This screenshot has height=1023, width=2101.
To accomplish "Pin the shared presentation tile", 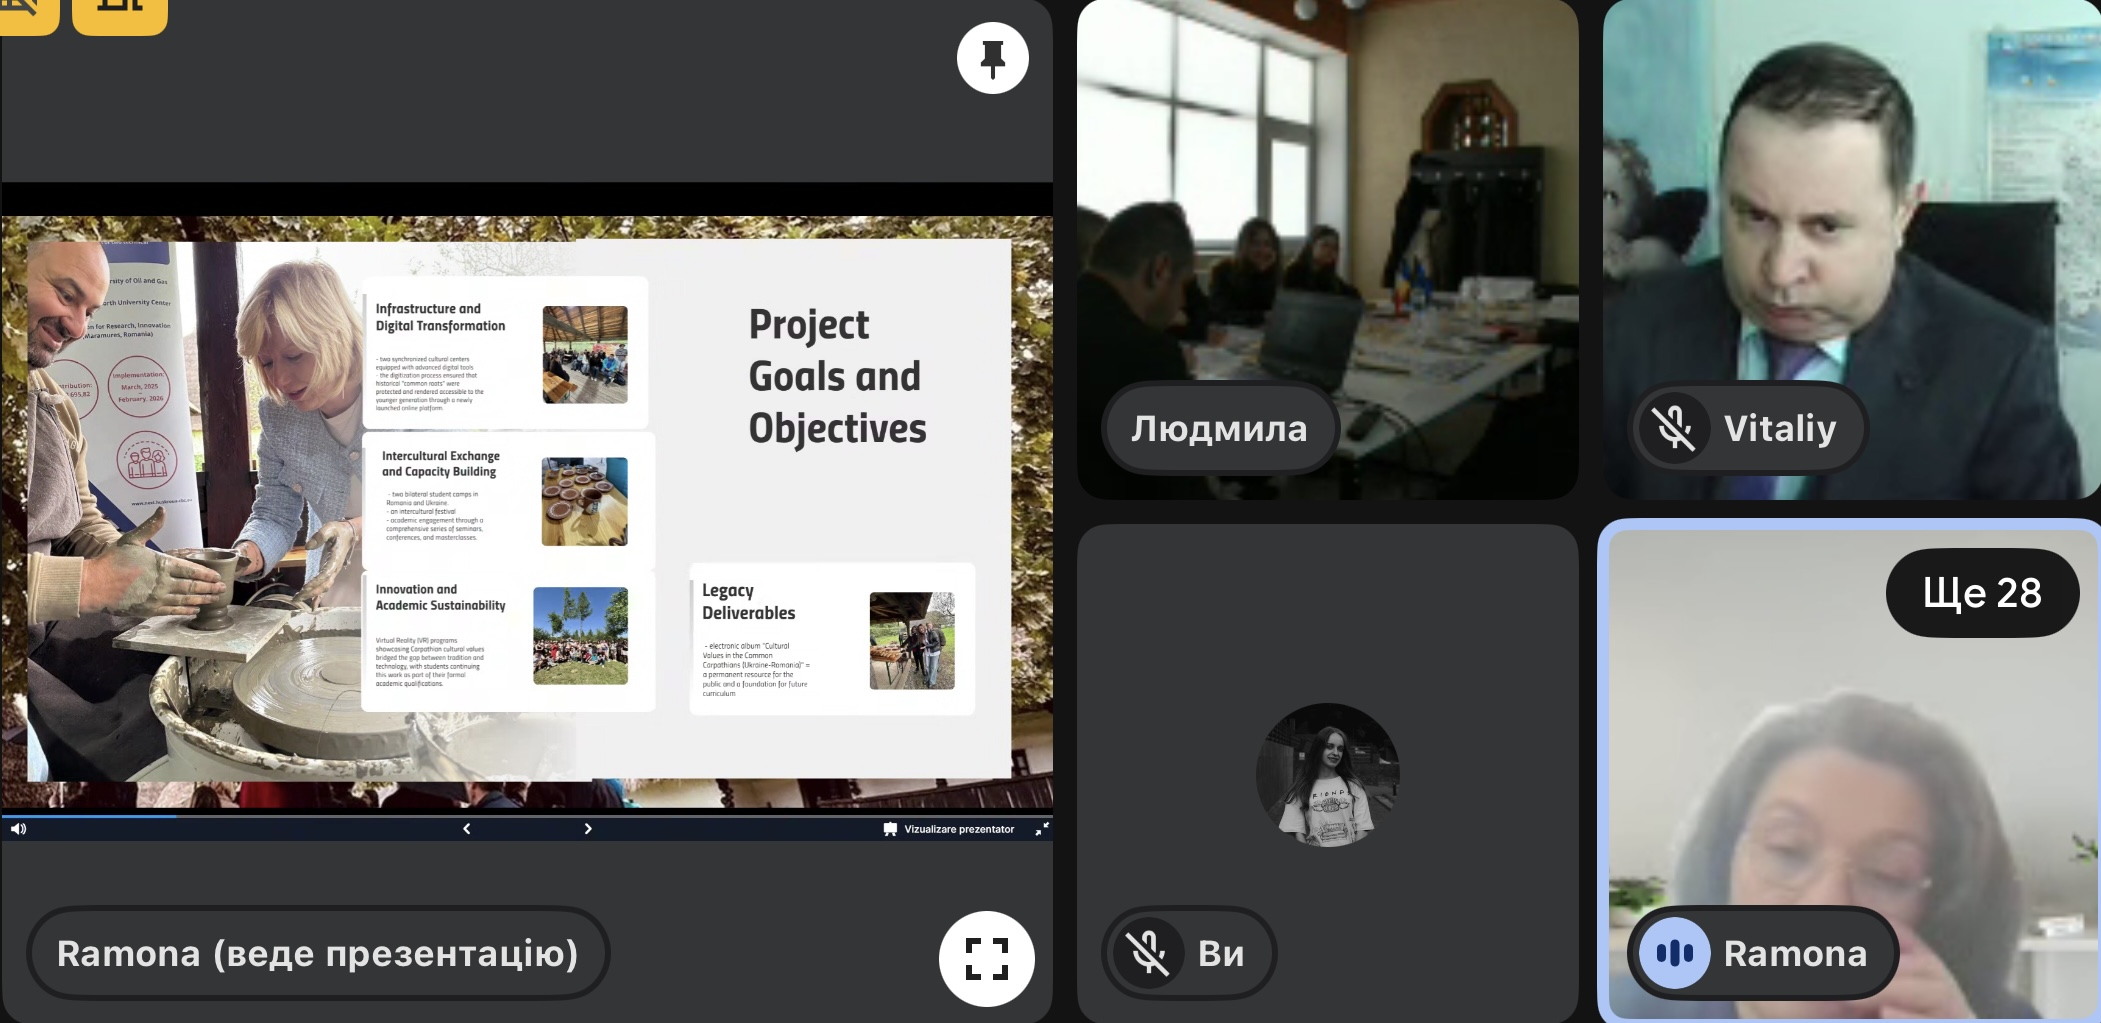I will tap(992, 58).
